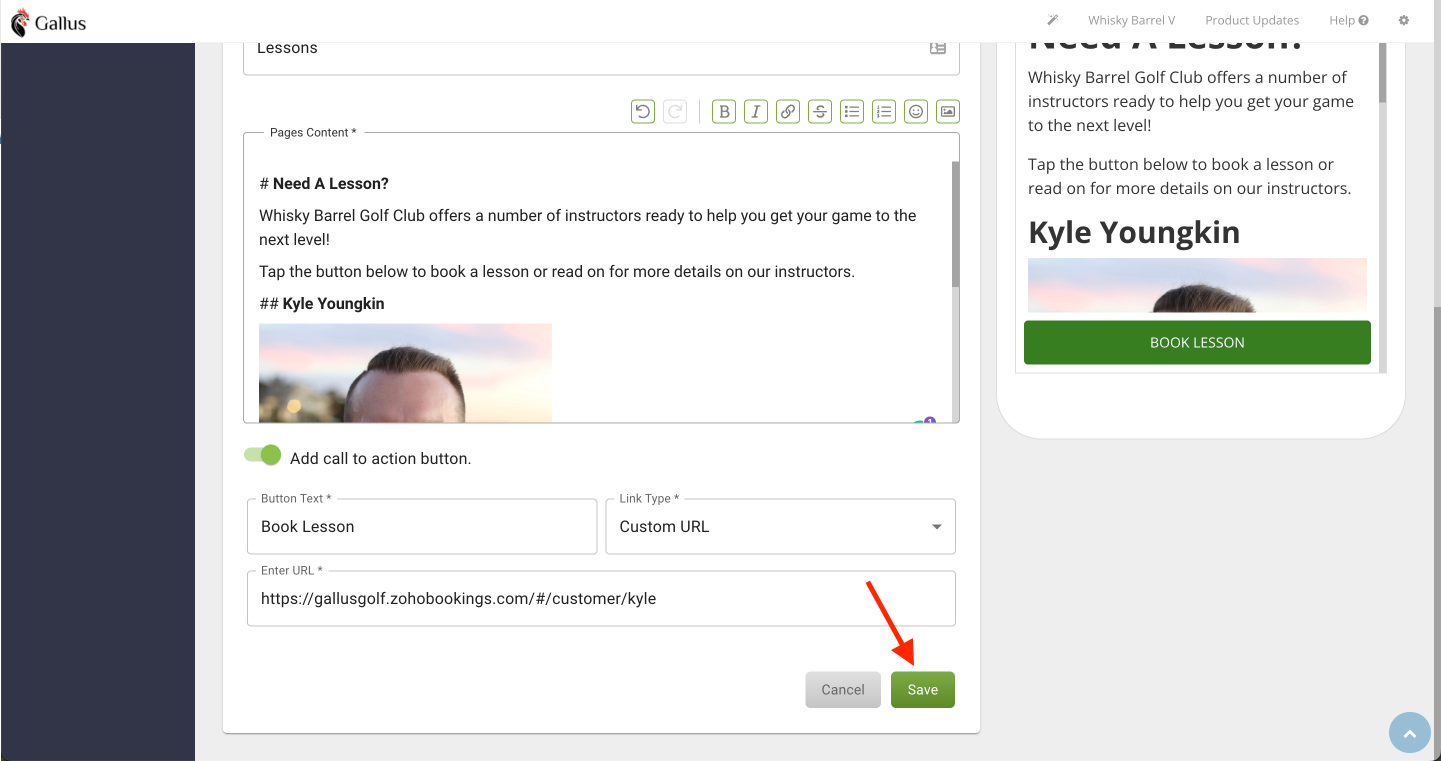
Task: Insert an image via the picture icon
Action: 948,111
